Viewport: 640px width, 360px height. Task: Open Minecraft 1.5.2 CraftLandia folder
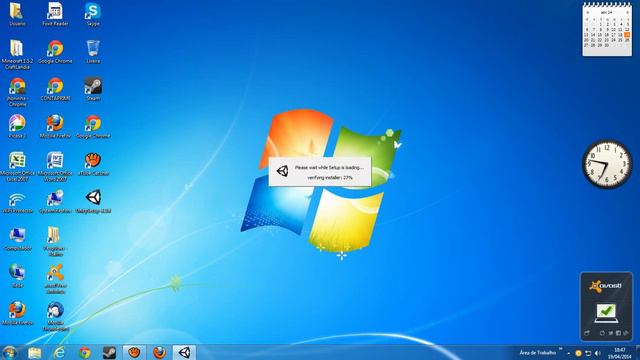coord(17,54)
